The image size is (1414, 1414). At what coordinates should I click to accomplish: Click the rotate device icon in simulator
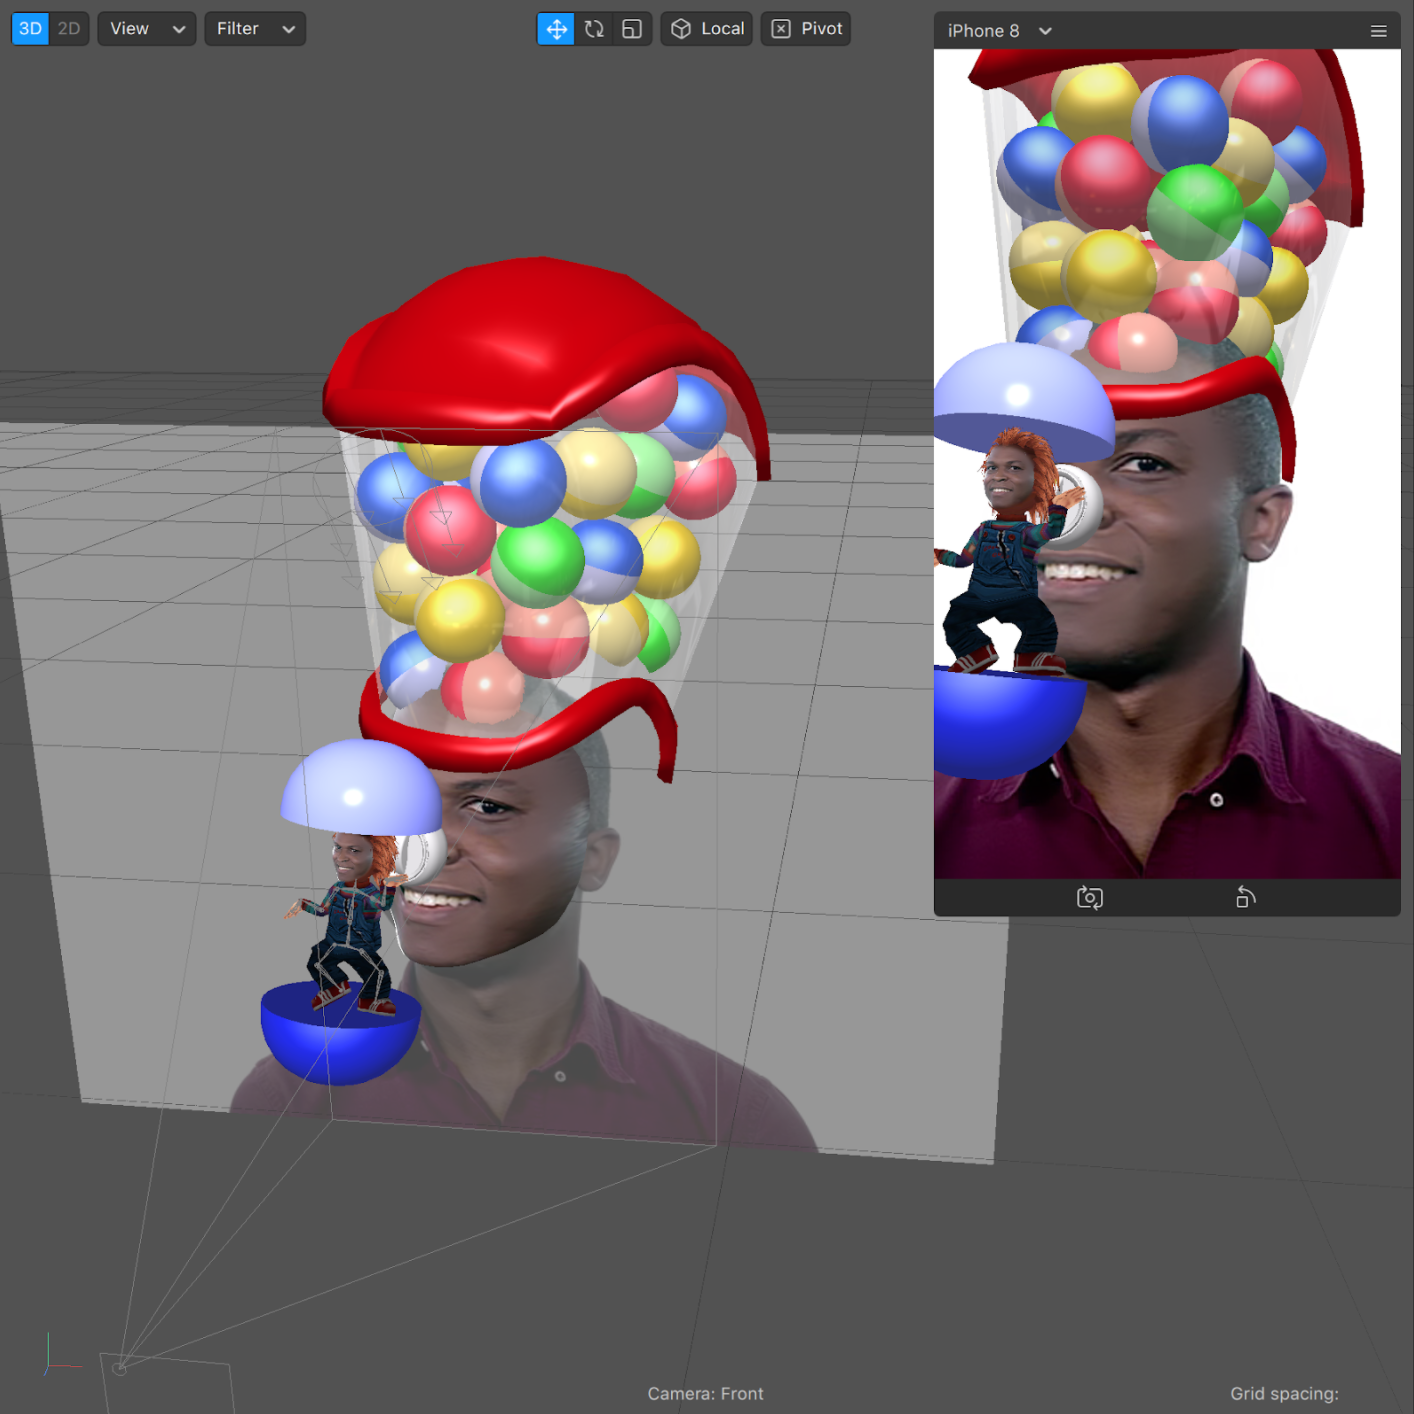pyautogui.click(x=1245, y=898)
